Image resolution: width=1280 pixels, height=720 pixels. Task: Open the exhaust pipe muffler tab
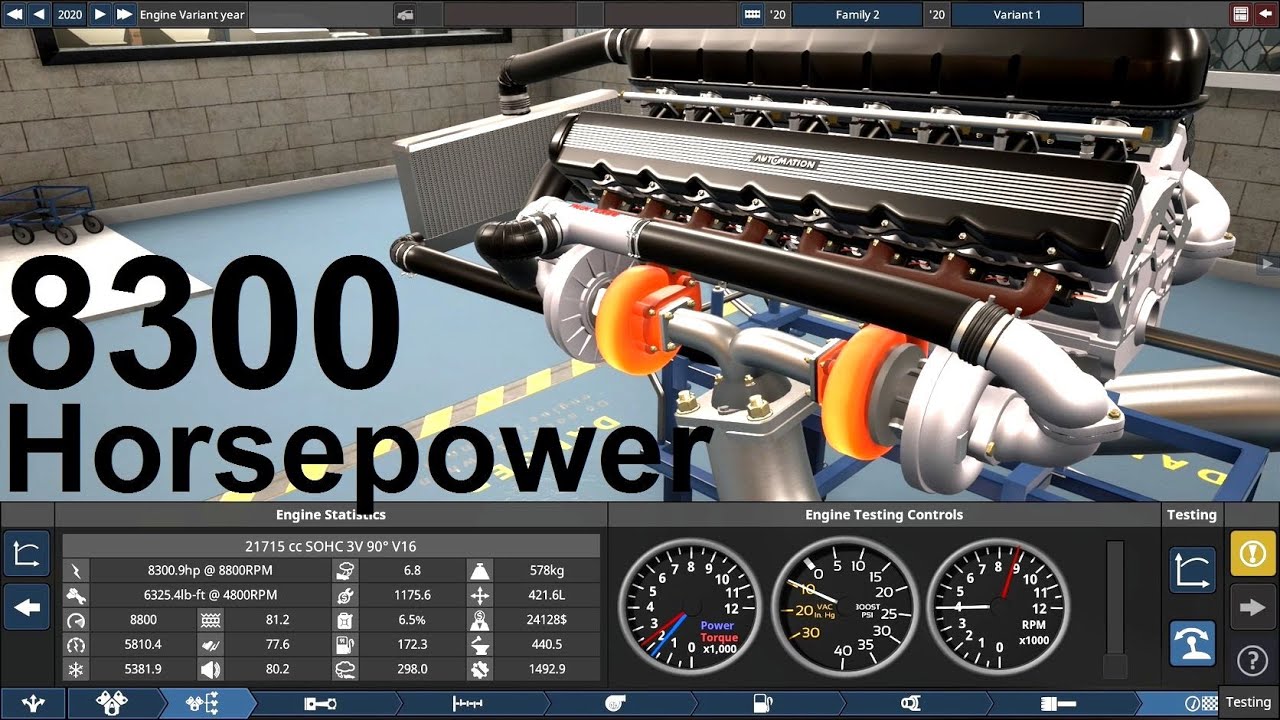coord(1058,703)
